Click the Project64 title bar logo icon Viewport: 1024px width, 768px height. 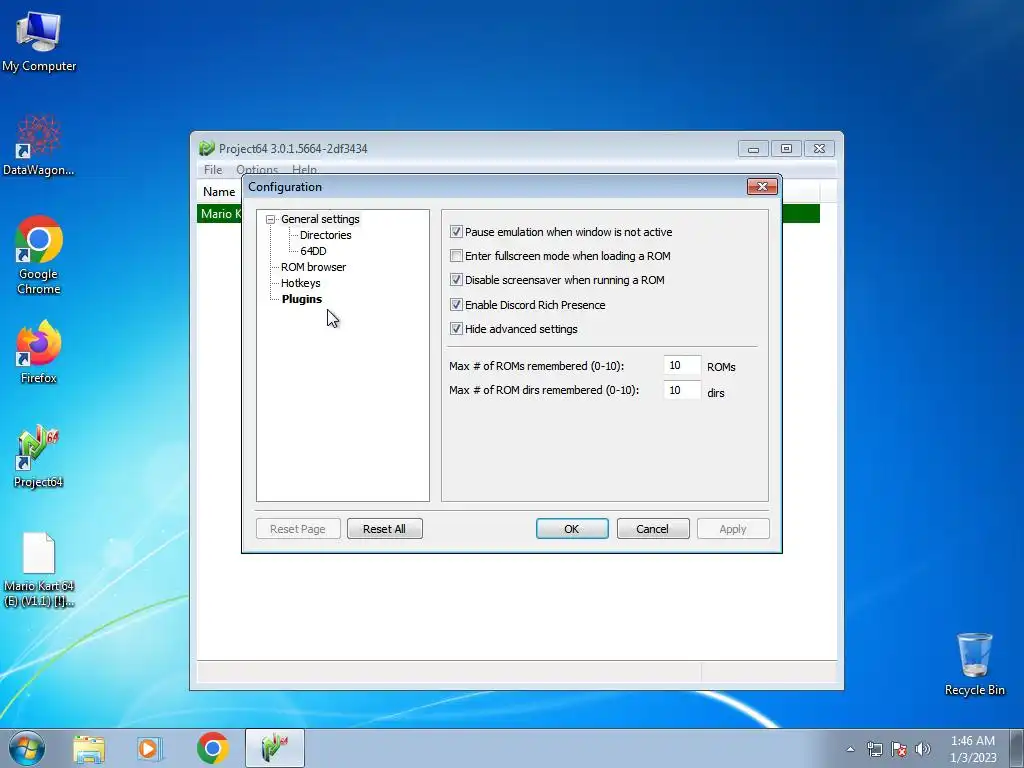(207, 148)
